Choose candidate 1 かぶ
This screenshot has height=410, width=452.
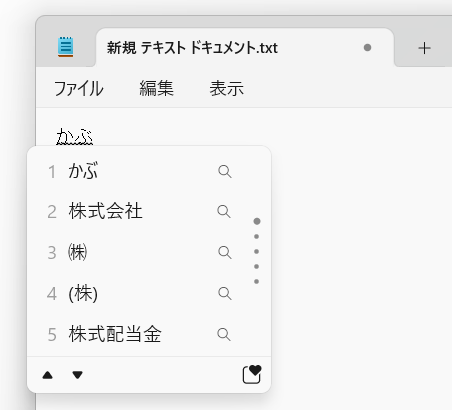pyautogui.click(x=140, y=171)
